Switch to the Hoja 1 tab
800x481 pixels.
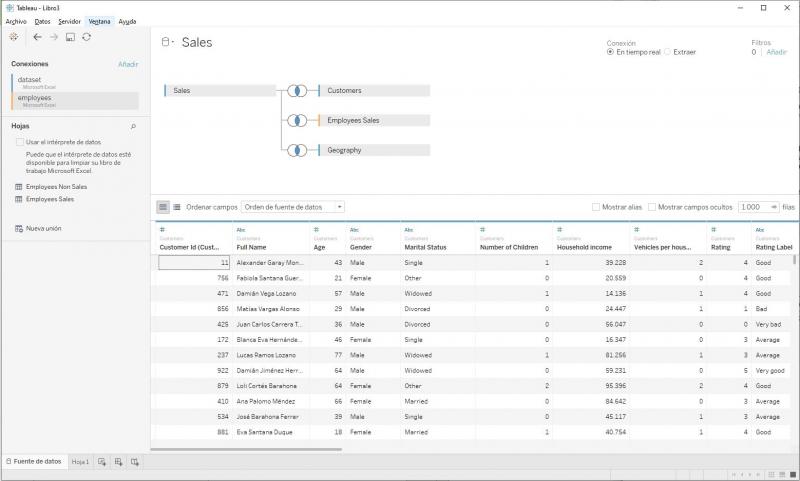pos(80,462)
